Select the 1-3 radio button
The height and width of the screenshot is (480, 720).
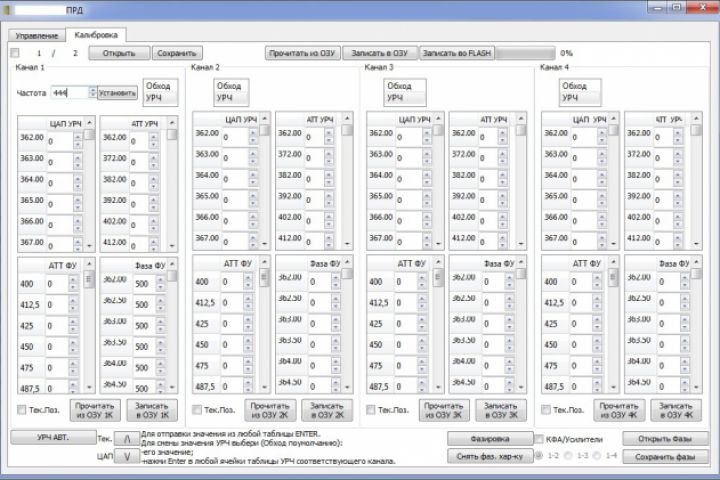point(568,456)
